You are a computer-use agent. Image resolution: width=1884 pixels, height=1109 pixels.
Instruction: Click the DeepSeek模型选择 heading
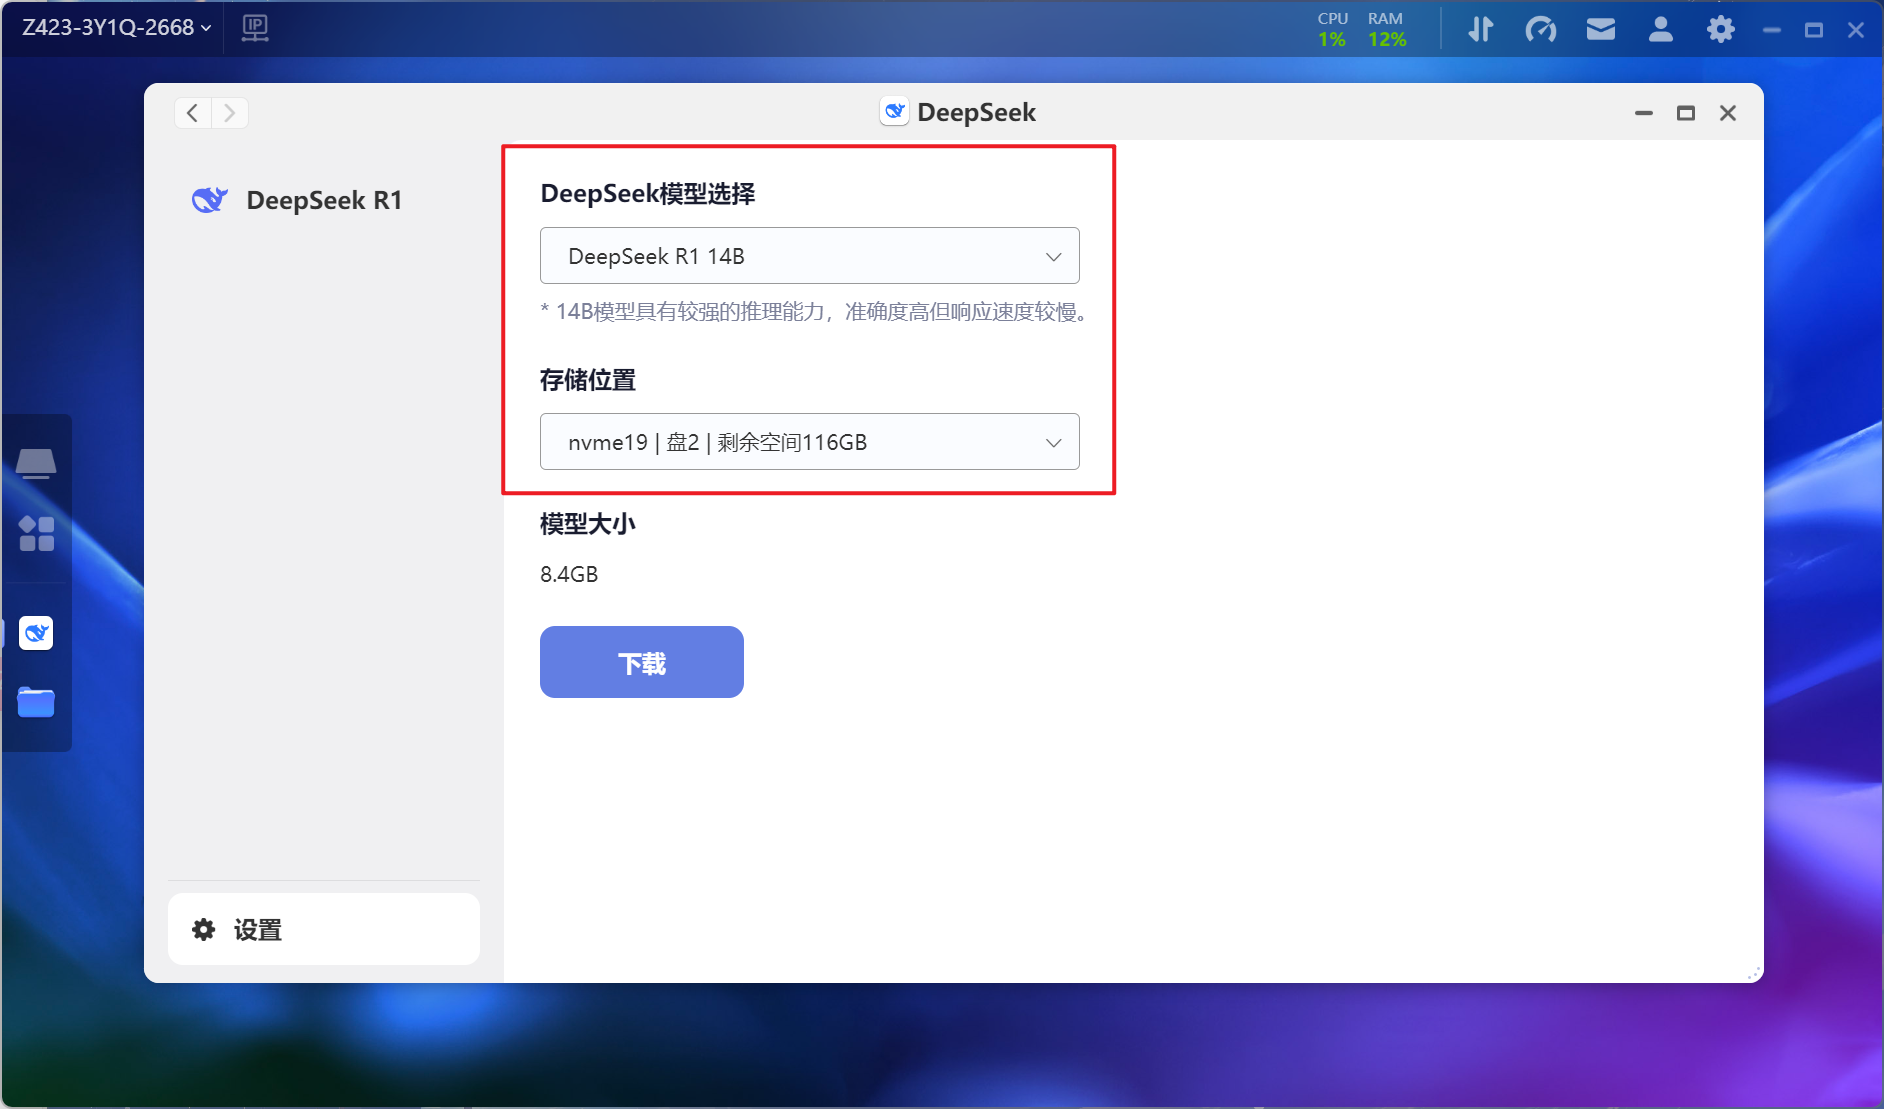[648, 194]
